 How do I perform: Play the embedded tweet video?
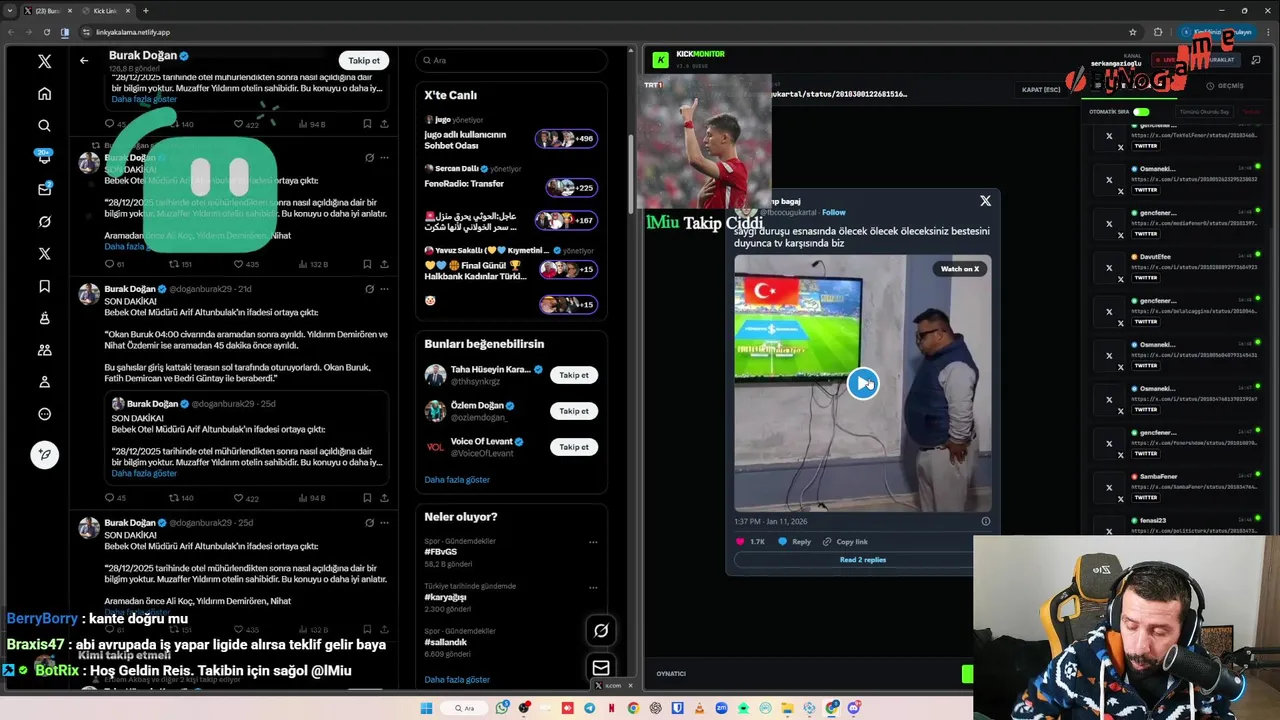(862, 383)
